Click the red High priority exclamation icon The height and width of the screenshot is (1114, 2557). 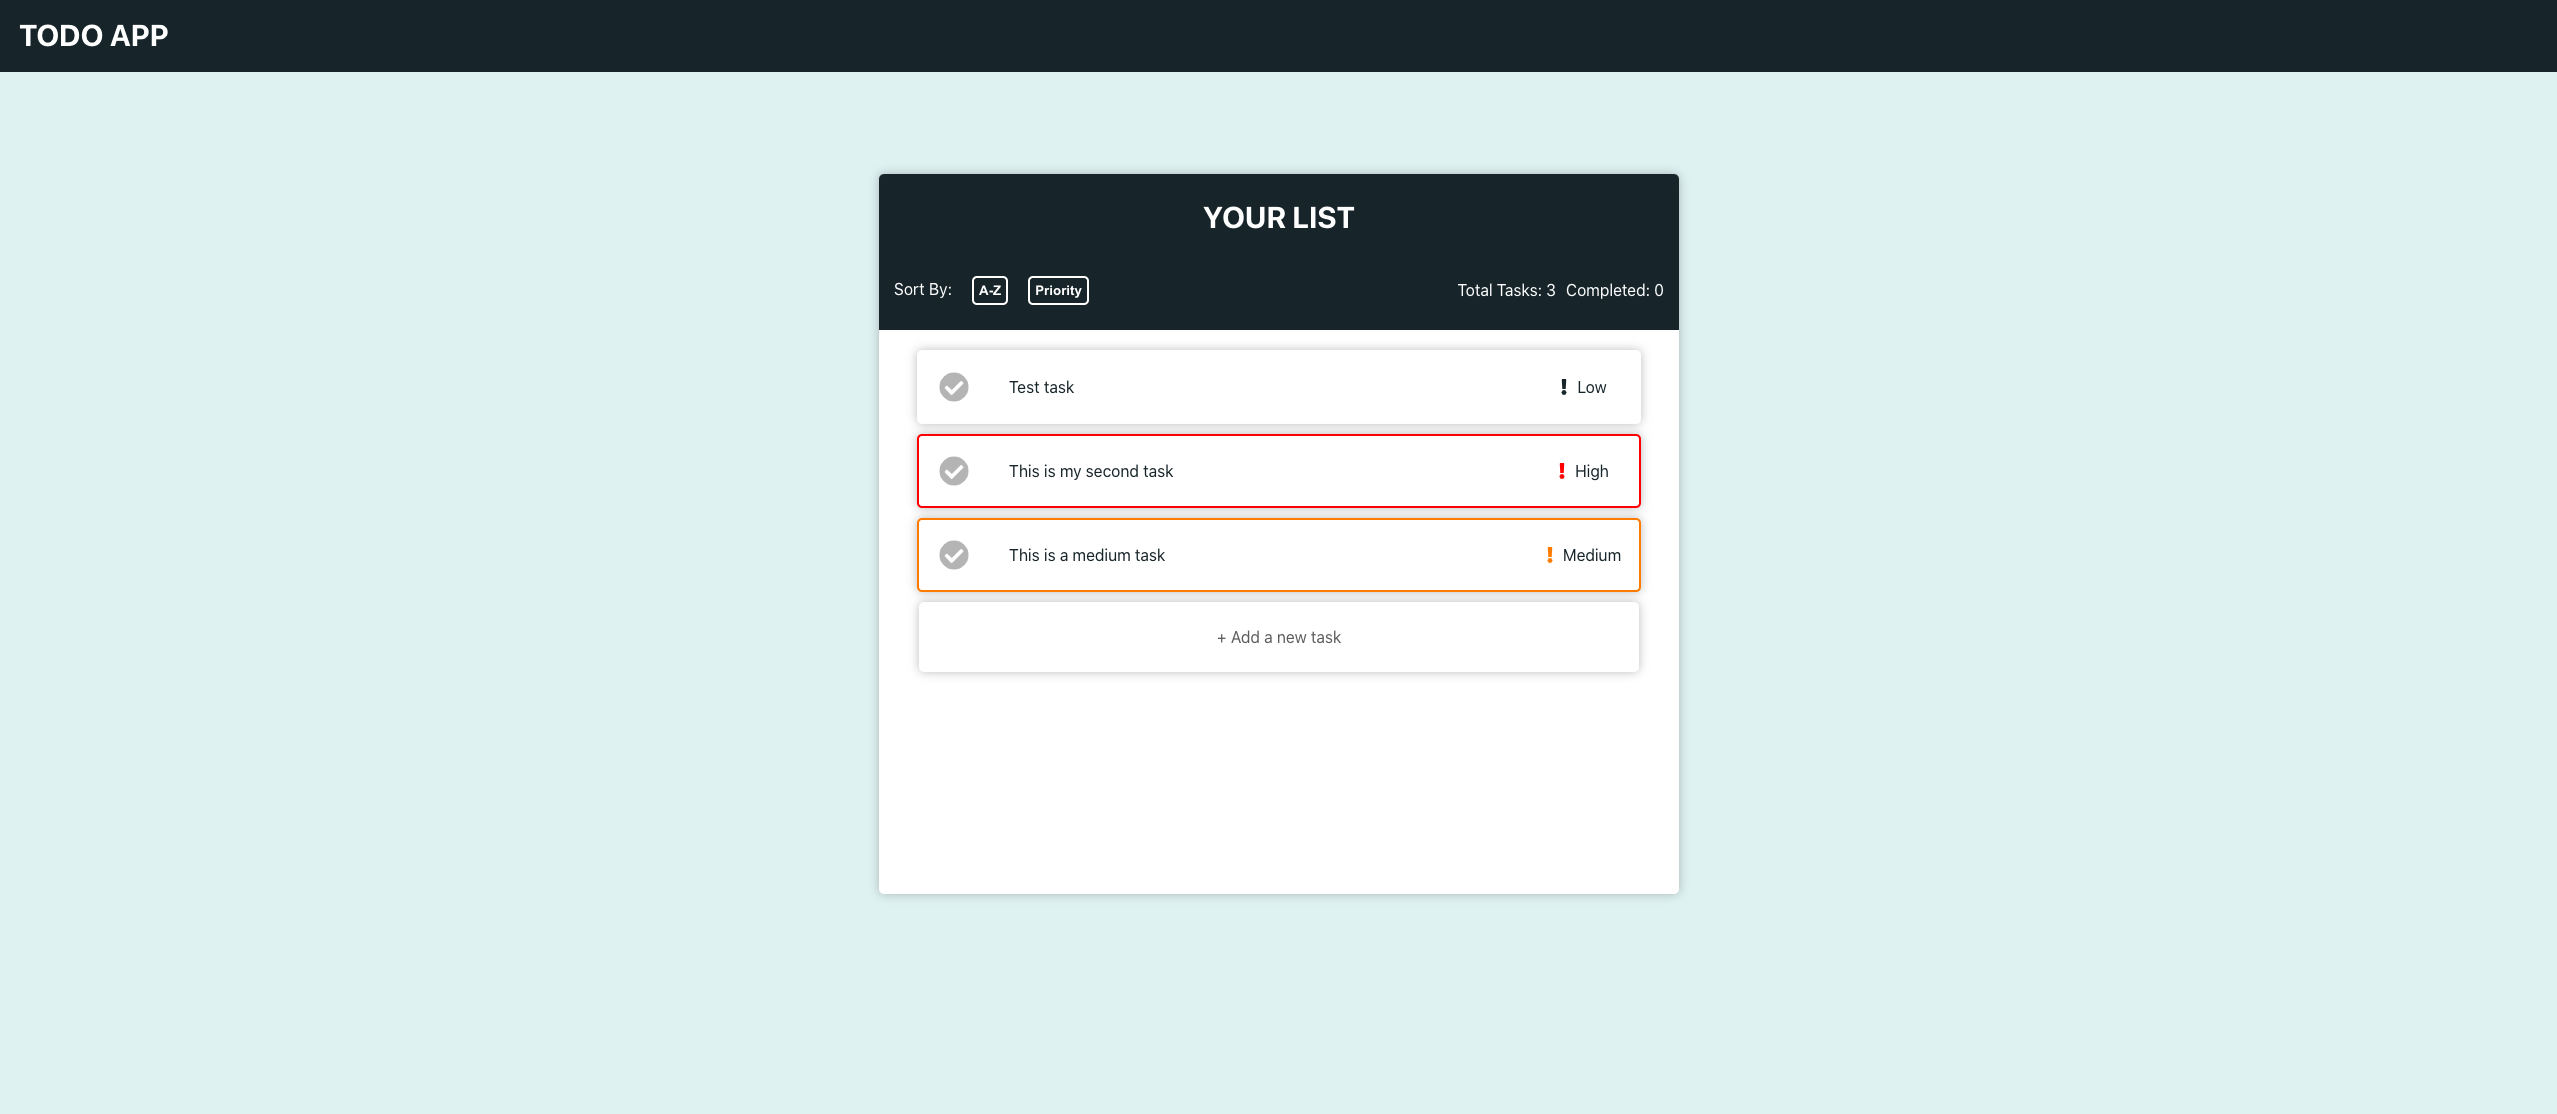tap(1561, 471)
